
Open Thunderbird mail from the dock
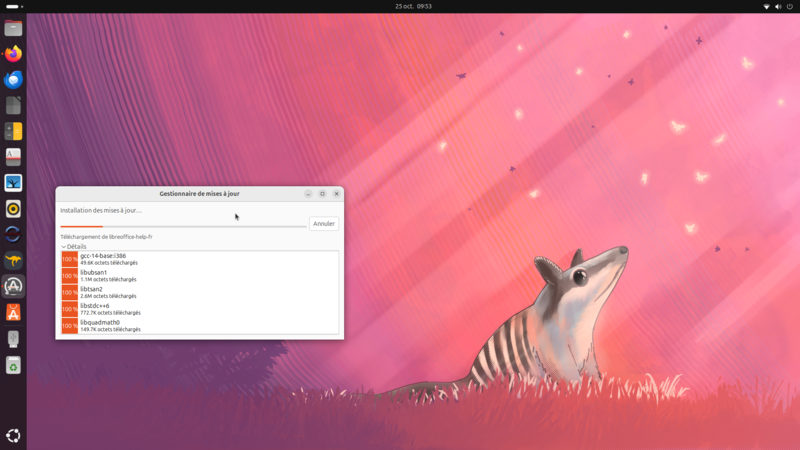(13, 80)
